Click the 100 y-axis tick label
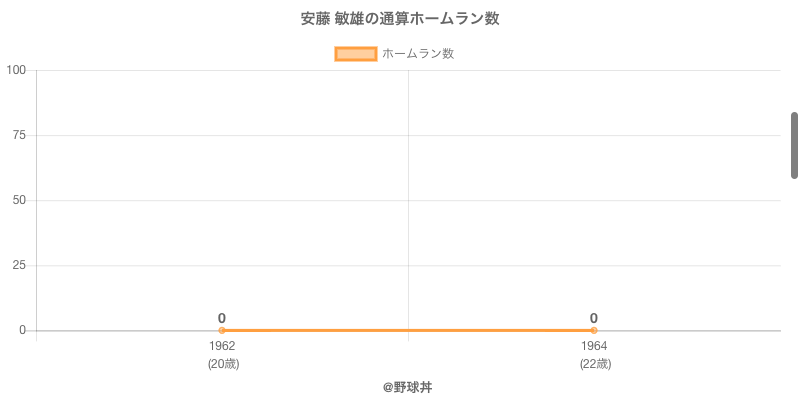This screenshot has width=800, height=400. point(16,70)
